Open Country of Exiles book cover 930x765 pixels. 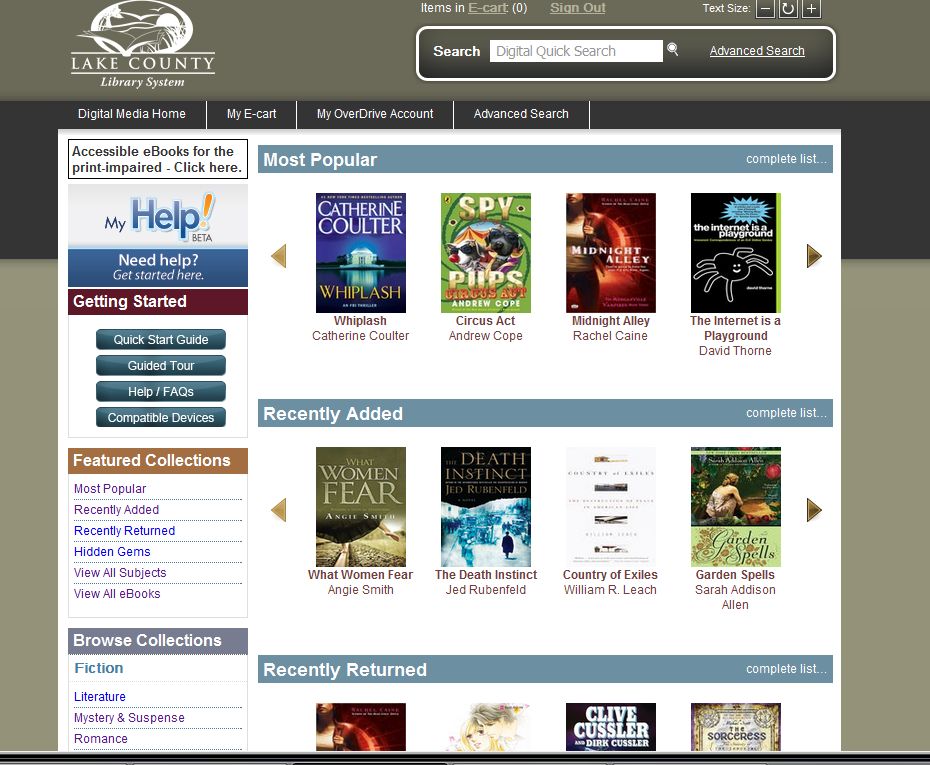click(611, 507)
